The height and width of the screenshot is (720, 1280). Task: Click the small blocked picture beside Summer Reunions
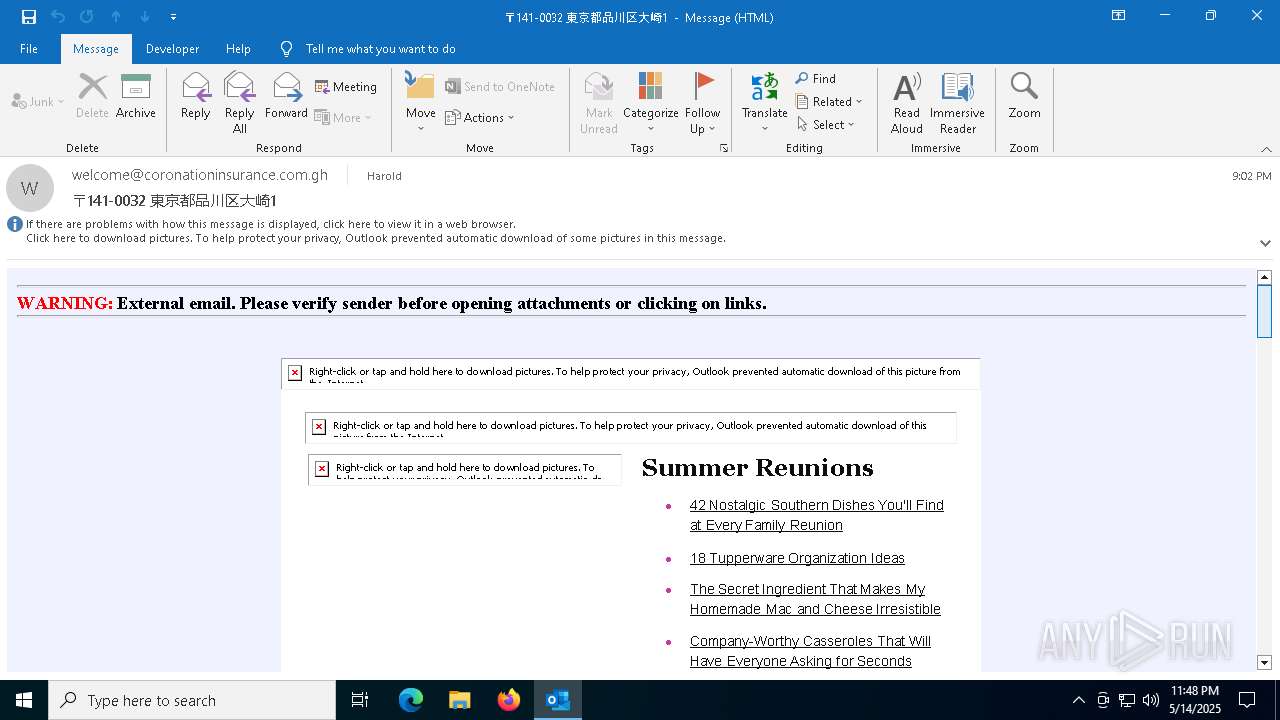(x=465, y=469)
